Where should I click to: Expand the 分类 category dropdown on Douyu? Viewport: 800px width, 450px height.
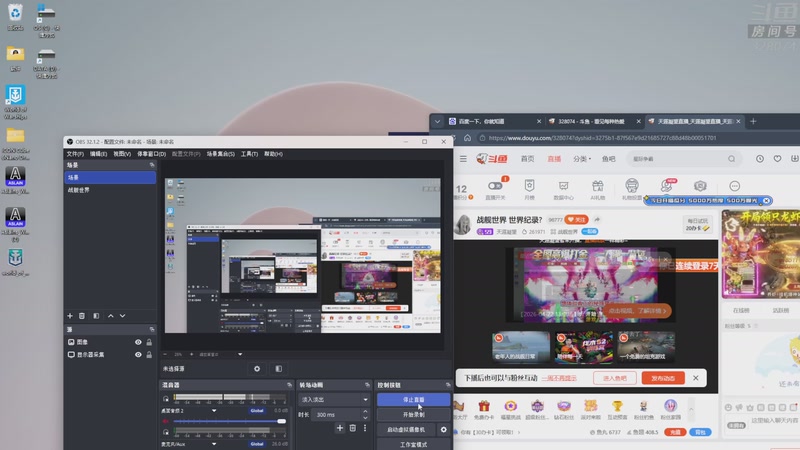(x=582, y=159)
